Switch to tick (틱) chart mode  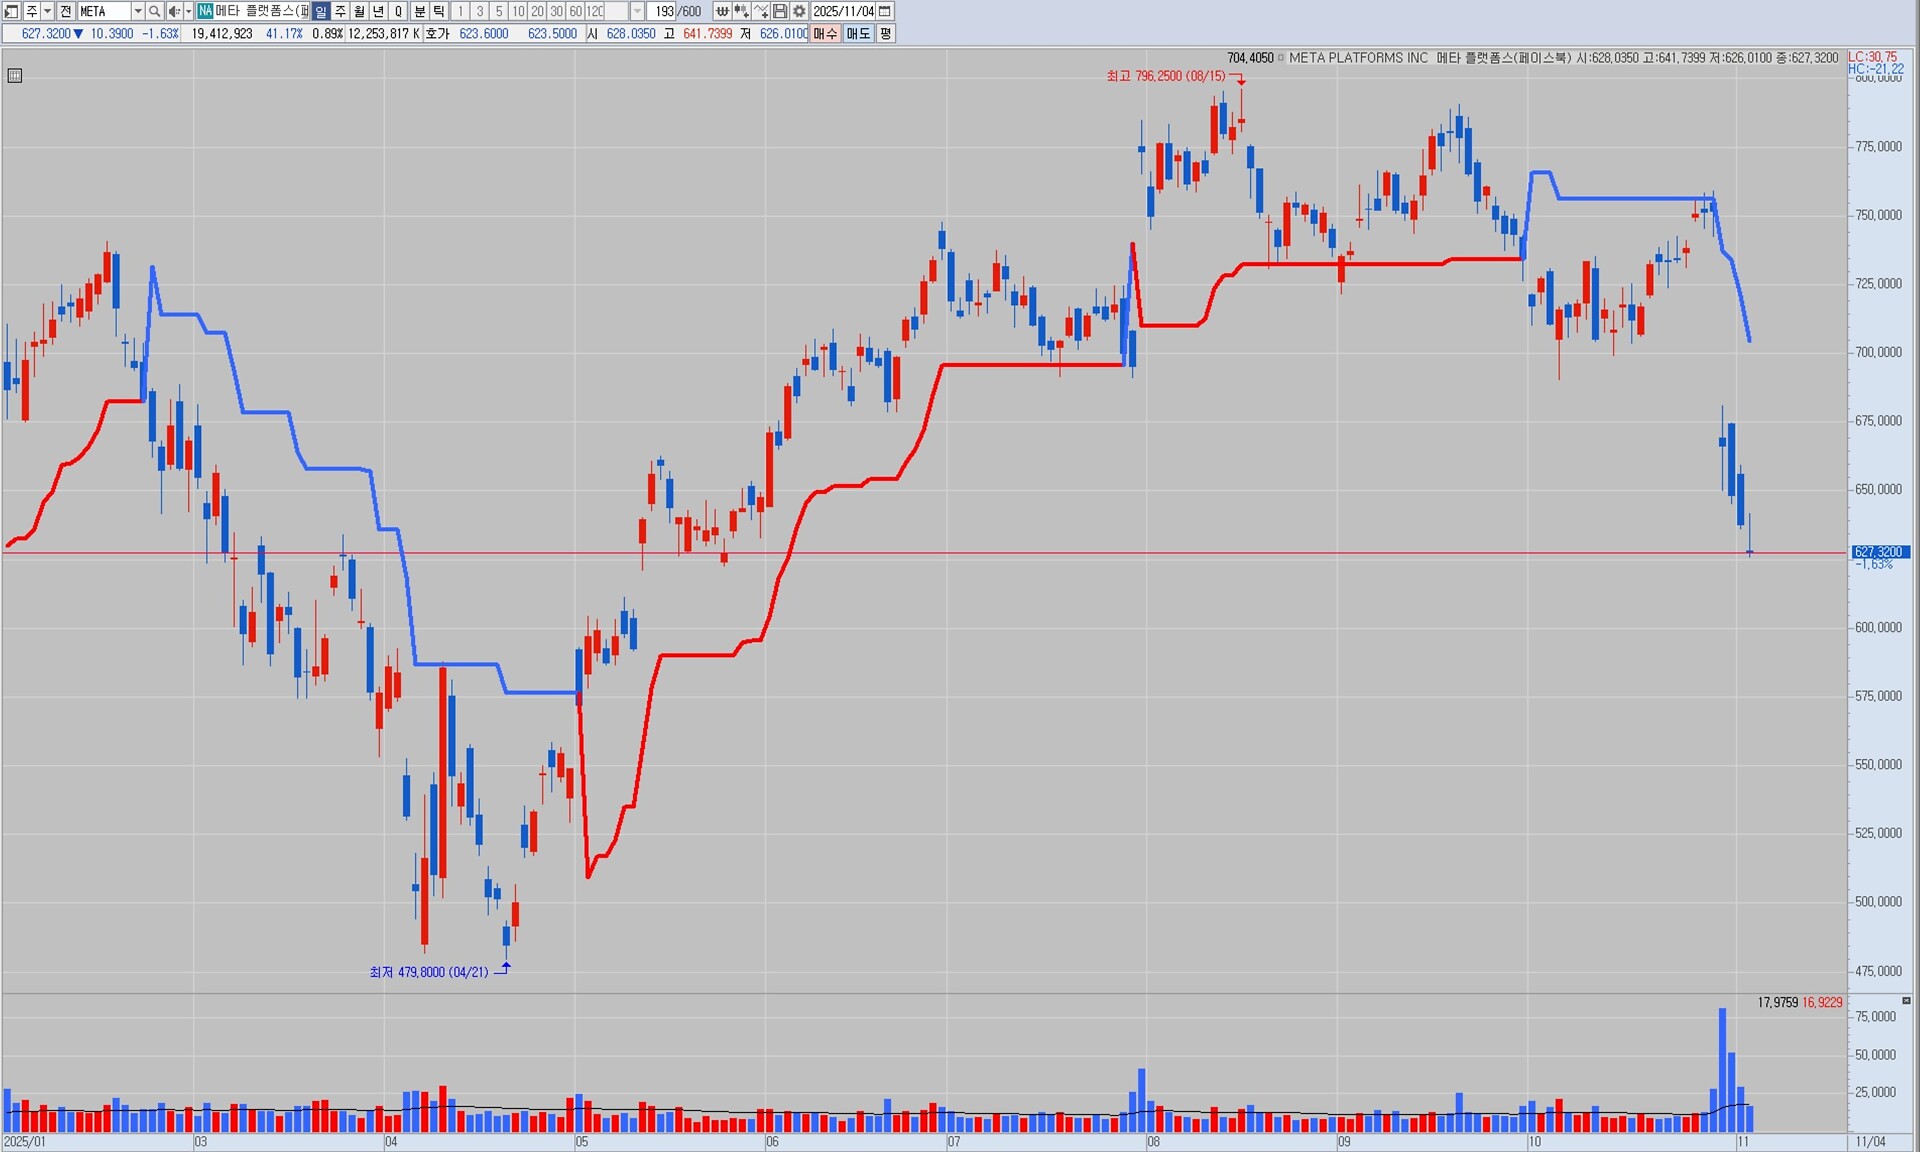[x=439, y=11]
